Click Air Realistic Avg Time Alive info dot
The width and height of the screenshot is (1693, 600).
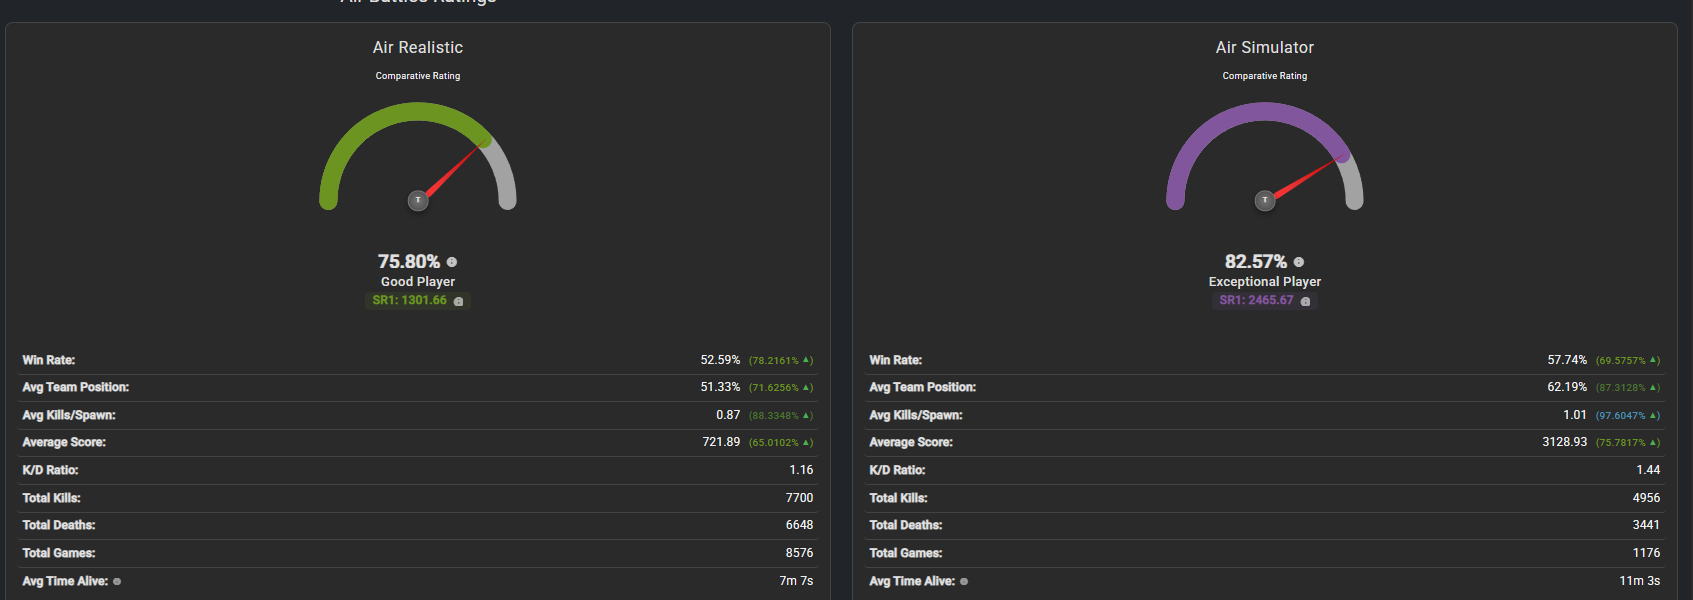(117, 581)
